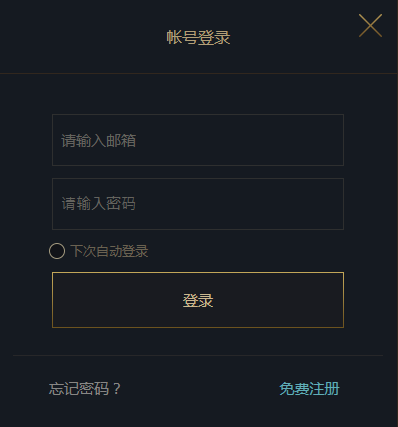Dismiss the dialog with the cross icon
The image size is (398, 427).
tap(370, 26)
